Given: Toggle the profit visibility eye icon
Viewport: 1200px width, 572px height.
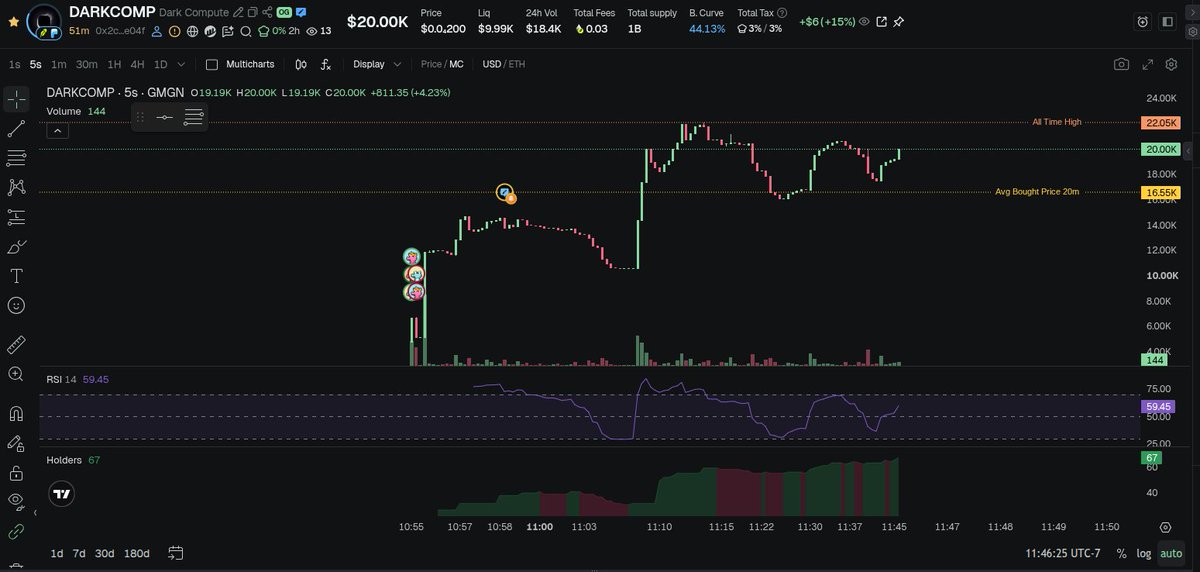Looking at the screenshot, I should 864,21.
